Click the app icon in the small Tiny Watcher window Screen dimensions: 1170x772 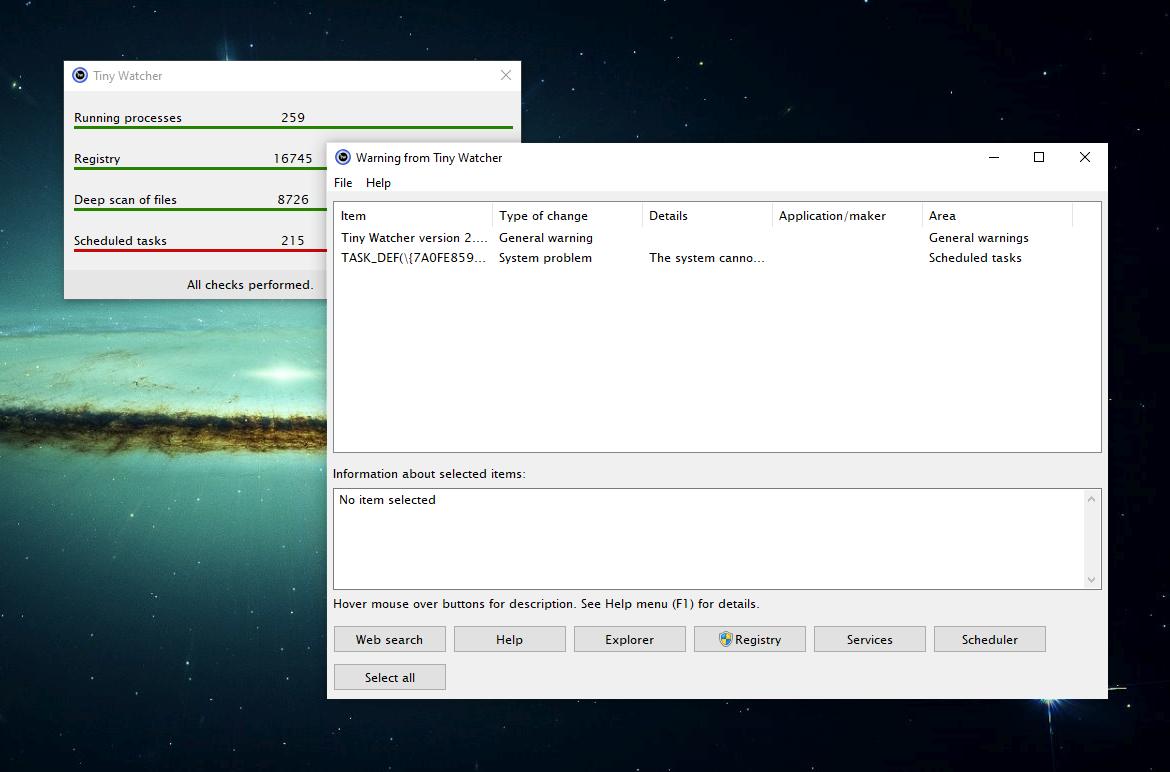(x=80, y=75)
